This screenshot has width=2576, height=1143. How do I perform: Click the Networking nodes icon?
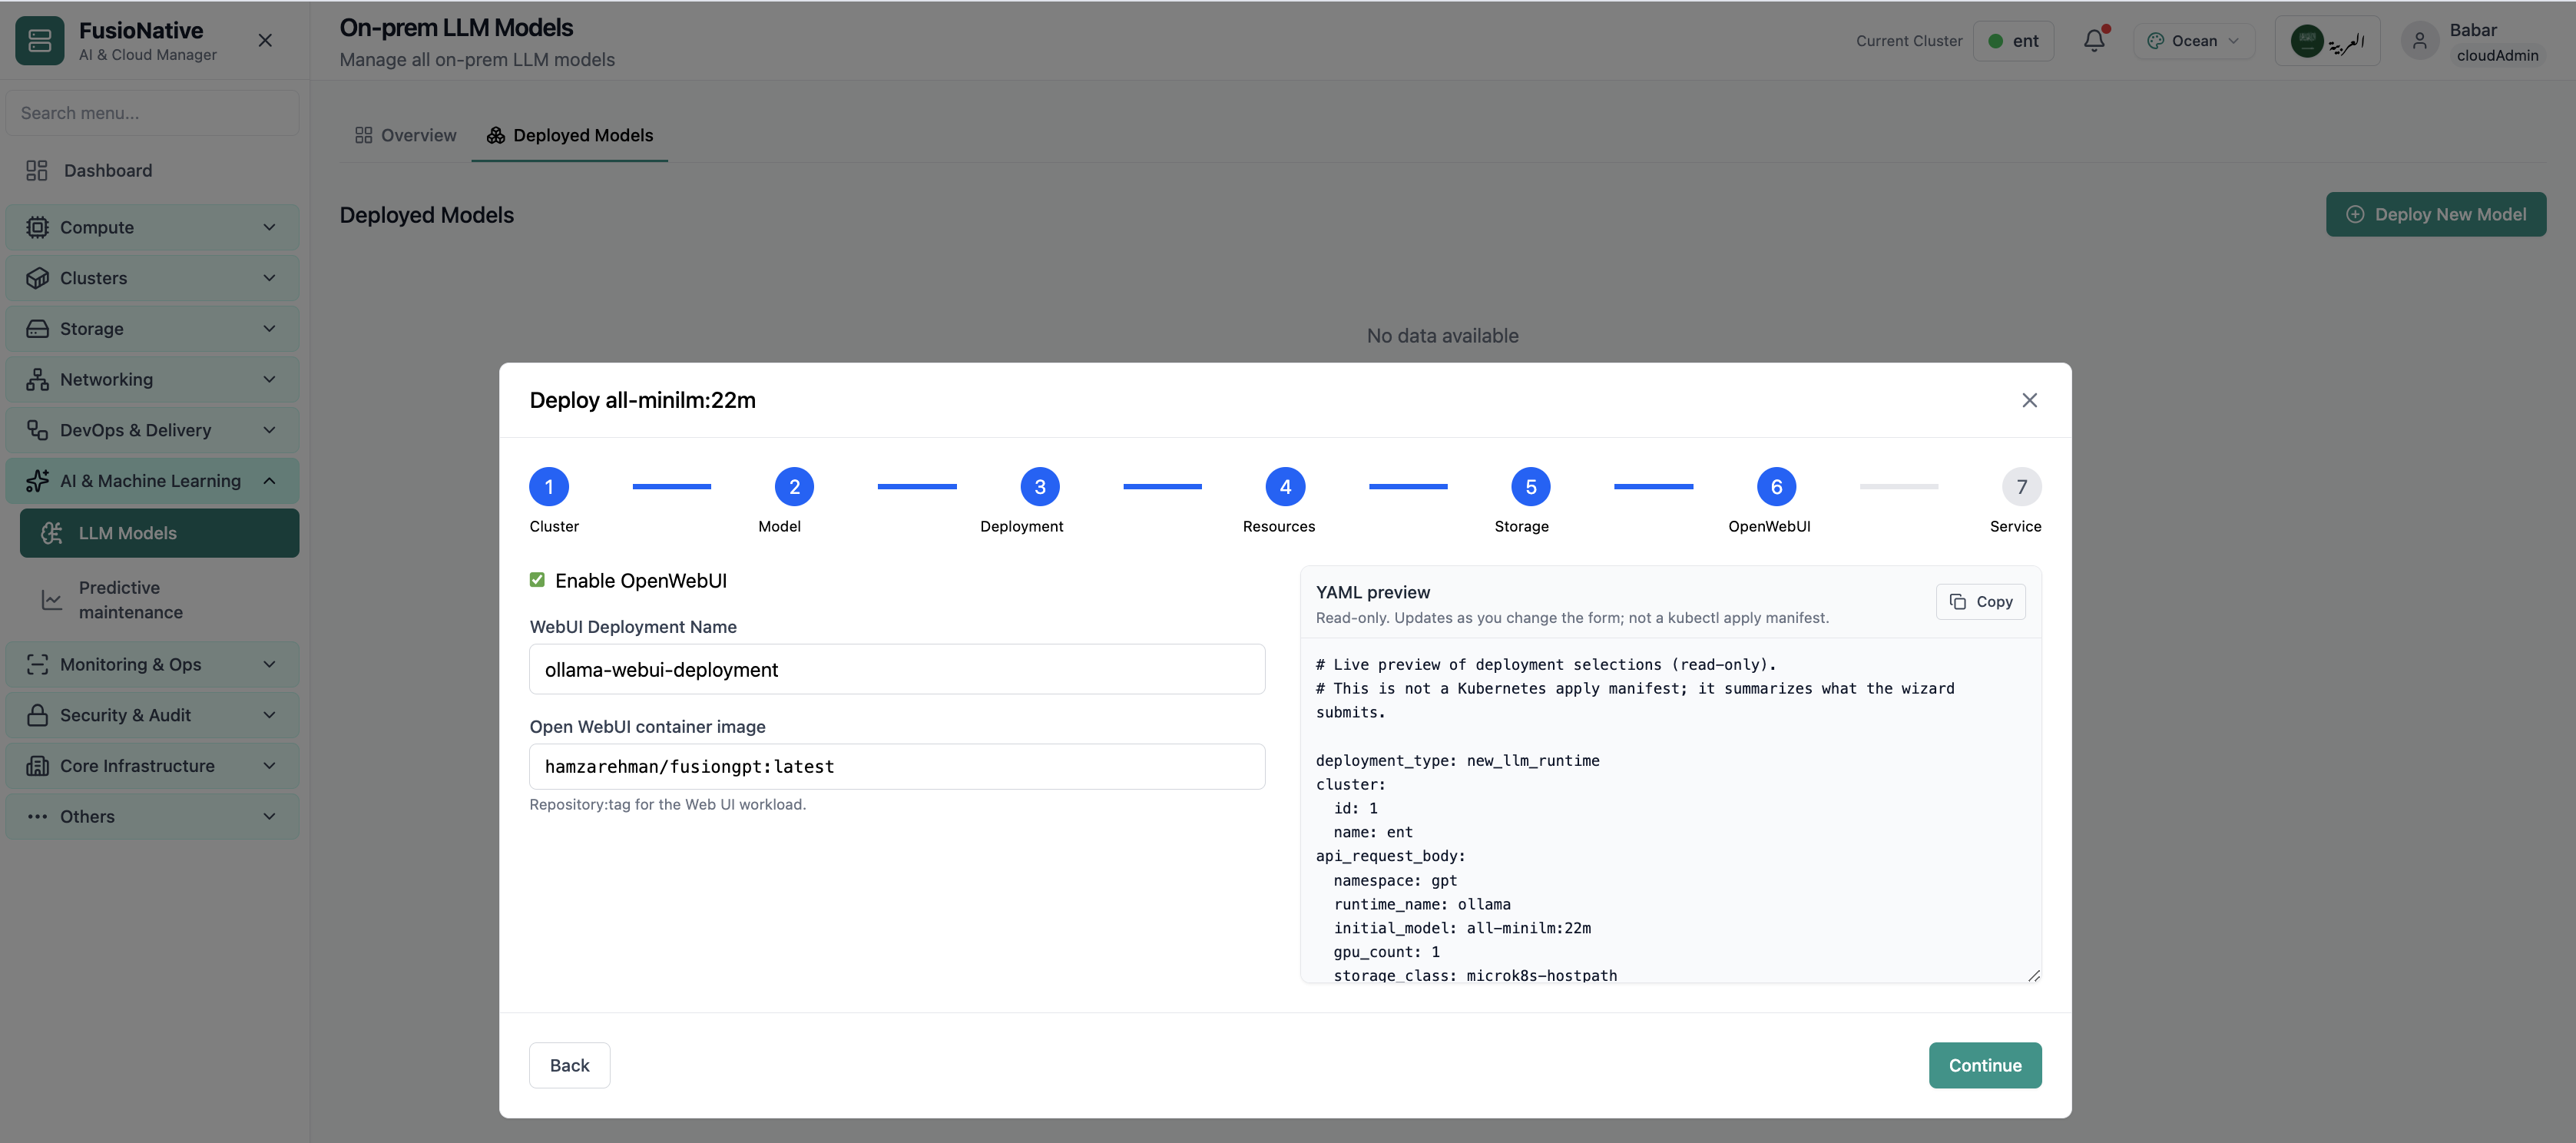coord(37,380)
